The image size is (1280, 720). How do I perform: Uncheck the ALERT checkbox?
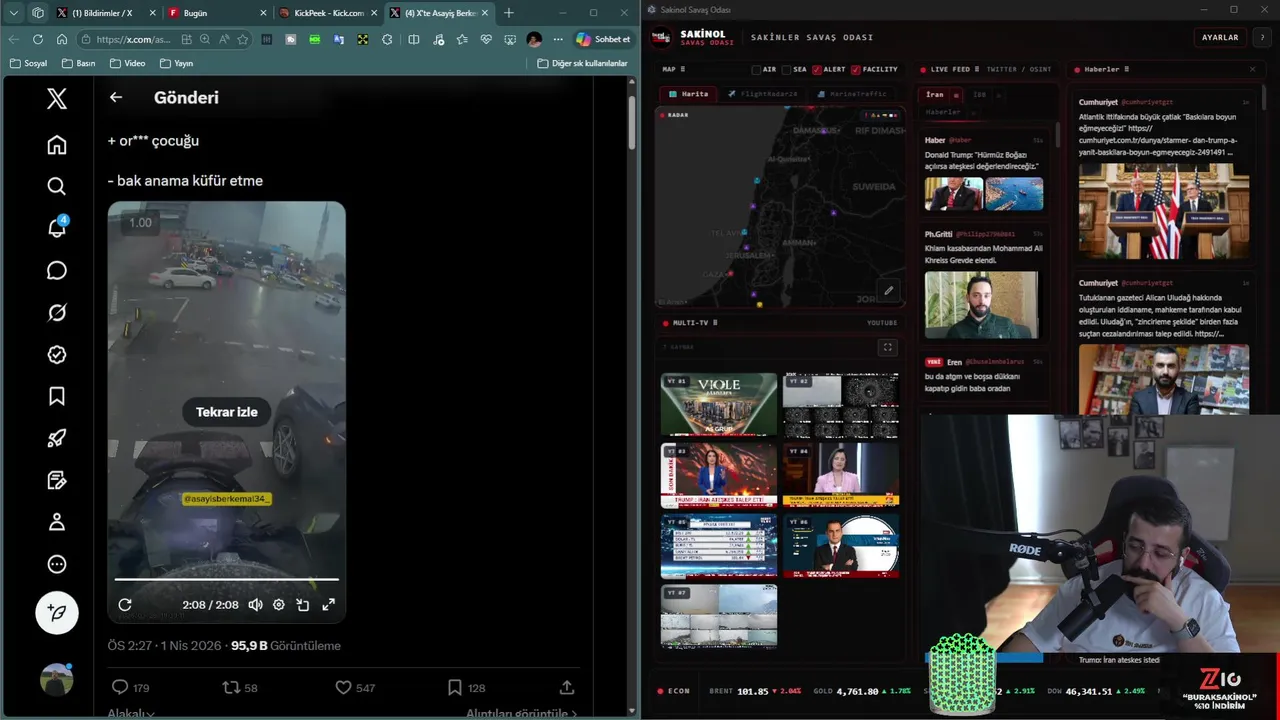tap(817, 69)
